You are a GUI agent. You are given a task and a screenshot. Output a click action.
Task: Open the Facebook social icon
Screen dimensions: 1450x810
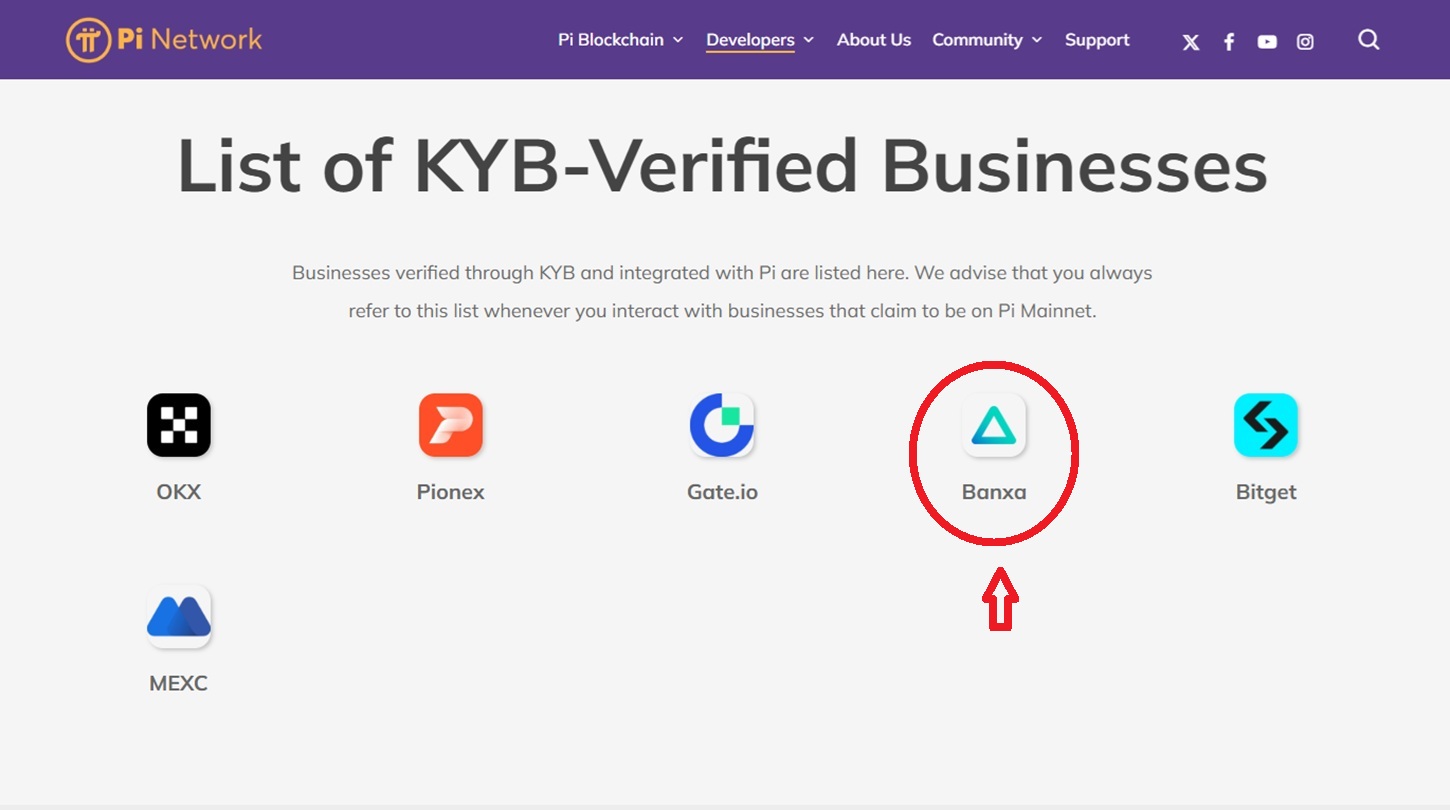point(1229,42)
